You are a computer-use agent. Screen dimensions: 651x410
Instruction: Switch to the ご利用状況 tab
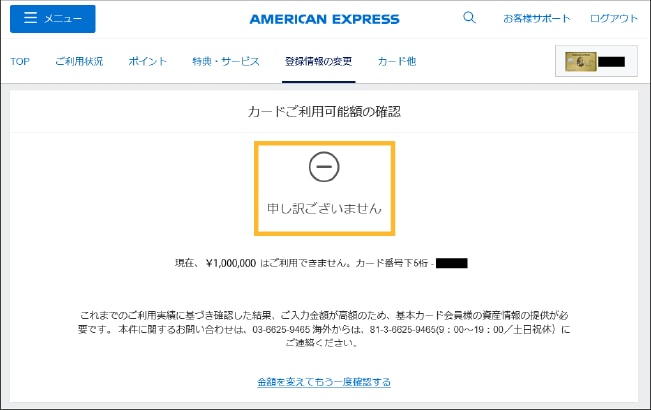(x=79, y=62)
